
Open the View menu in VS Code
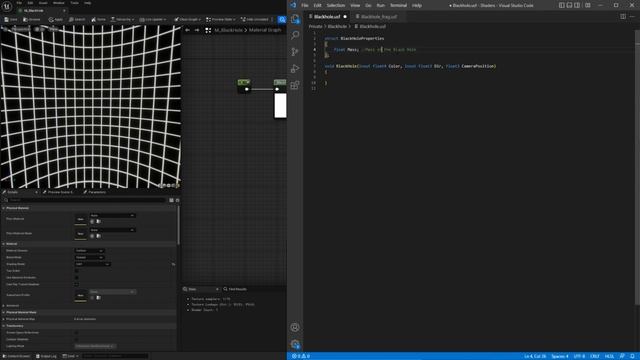[x=356, y=5]
